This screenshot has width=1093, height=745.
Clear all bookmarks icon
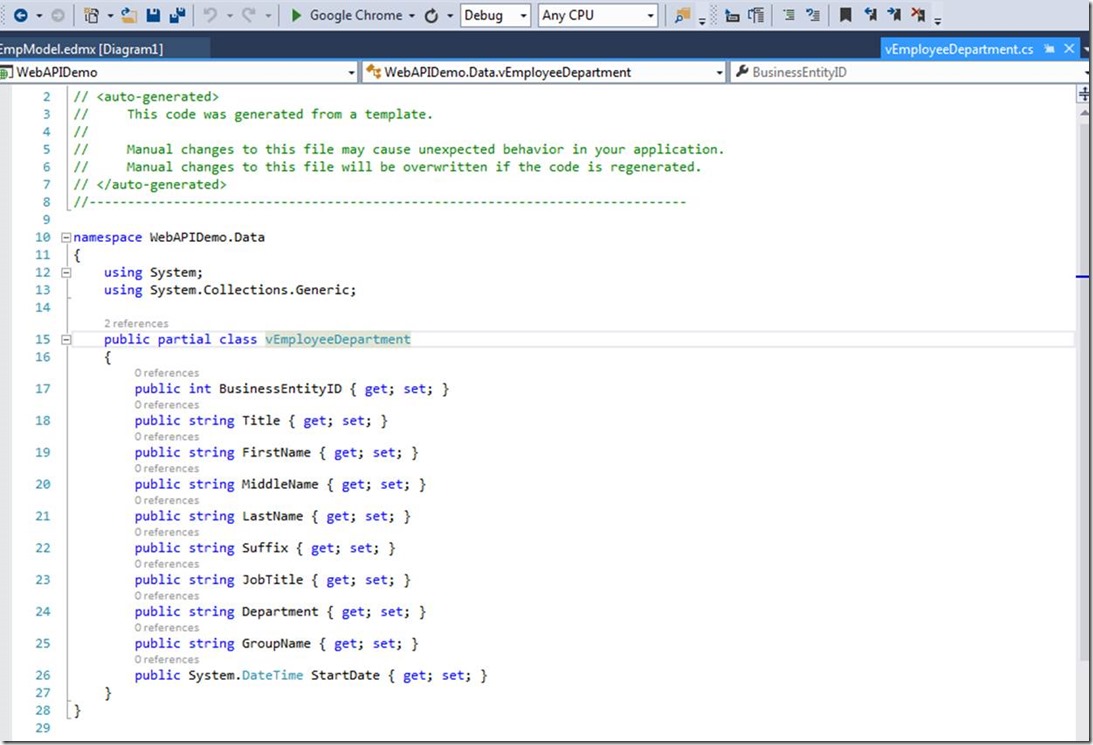[x=919, y=15]
